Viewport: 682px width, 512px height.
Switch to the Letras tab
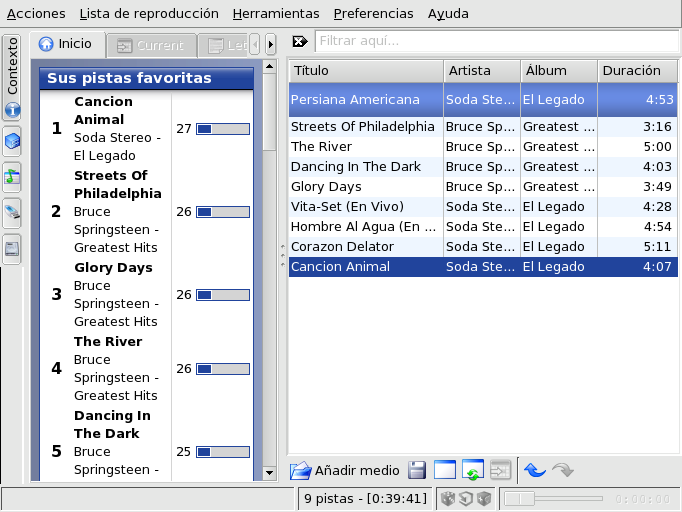pos(223,45)
